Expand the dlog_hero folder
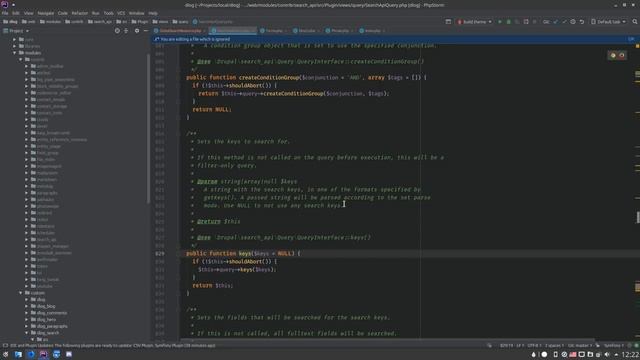The image size is (640, 360). point(27,319)
